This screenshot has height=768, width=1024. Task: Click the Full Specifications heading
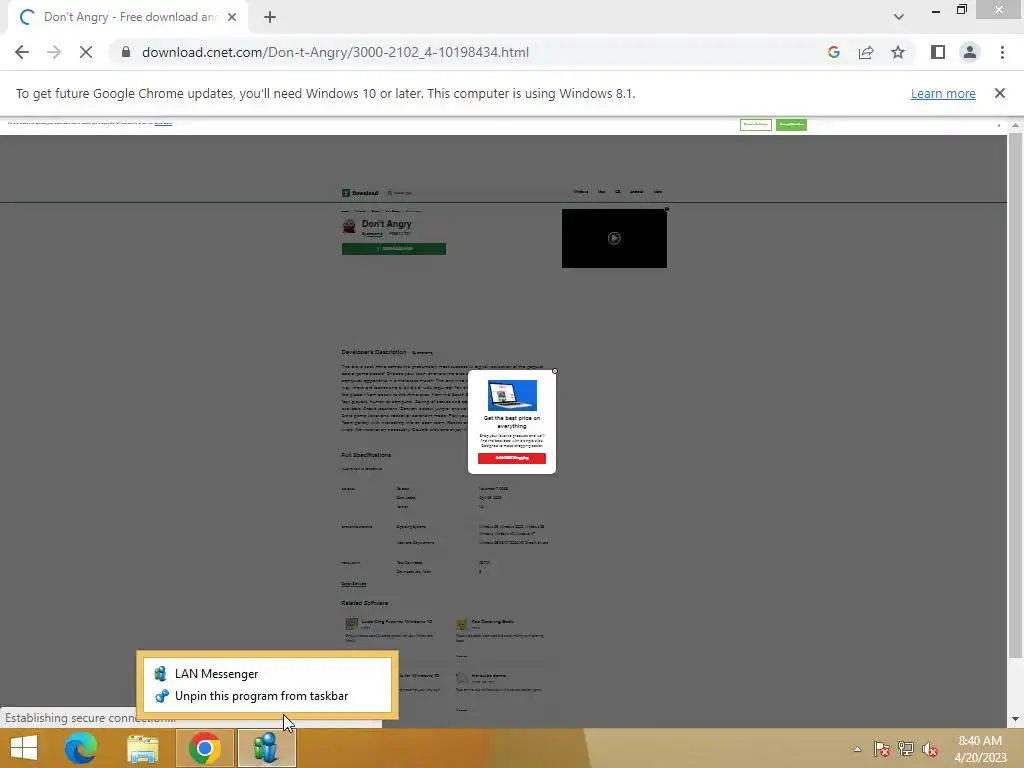[x=366, y=455]
